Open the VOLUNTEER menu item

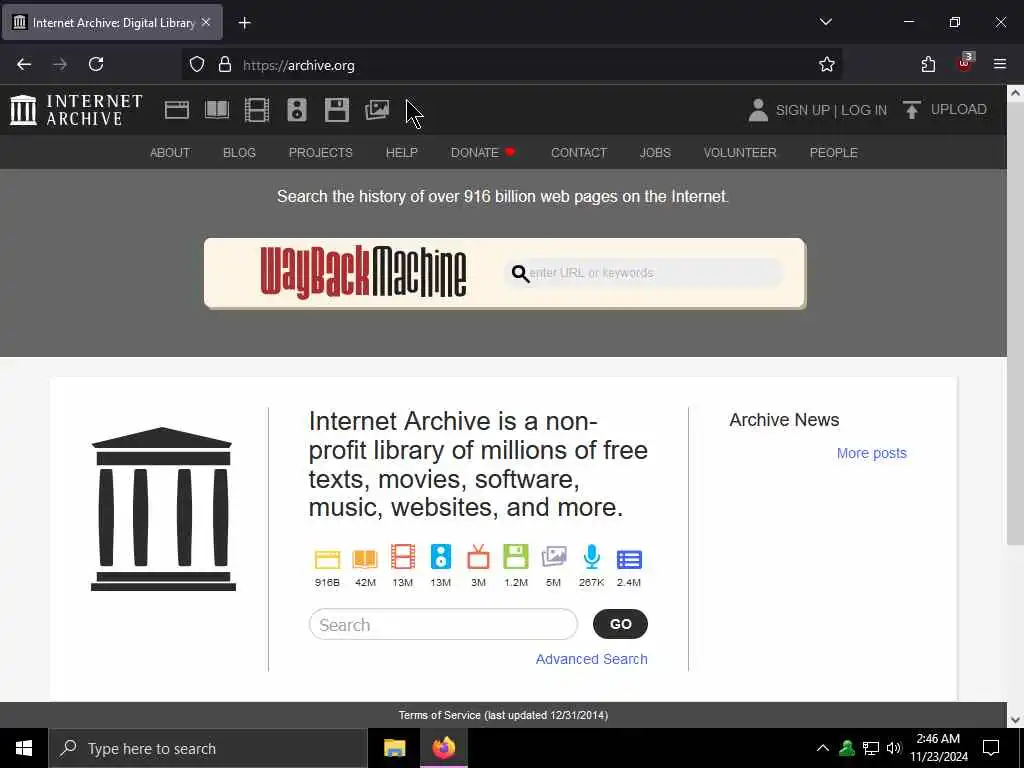pyautogui.click(x=740, y=152)
